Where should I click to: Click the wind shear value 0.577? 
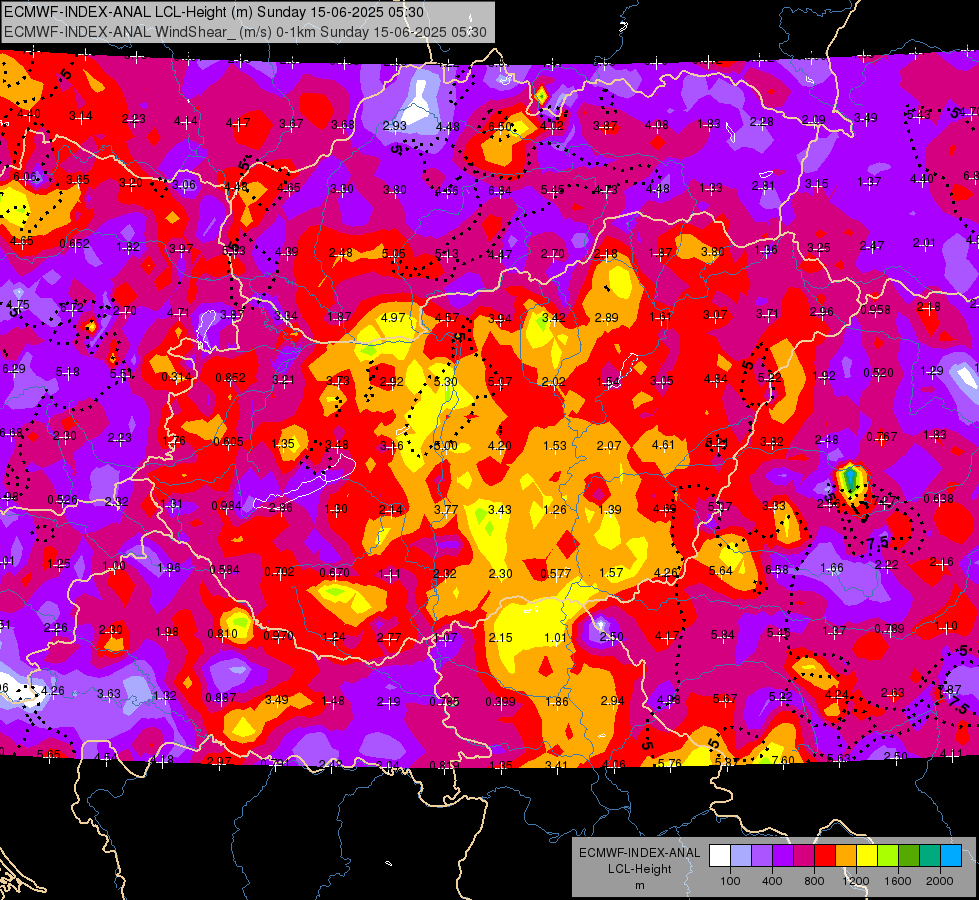tap(556, 573)
